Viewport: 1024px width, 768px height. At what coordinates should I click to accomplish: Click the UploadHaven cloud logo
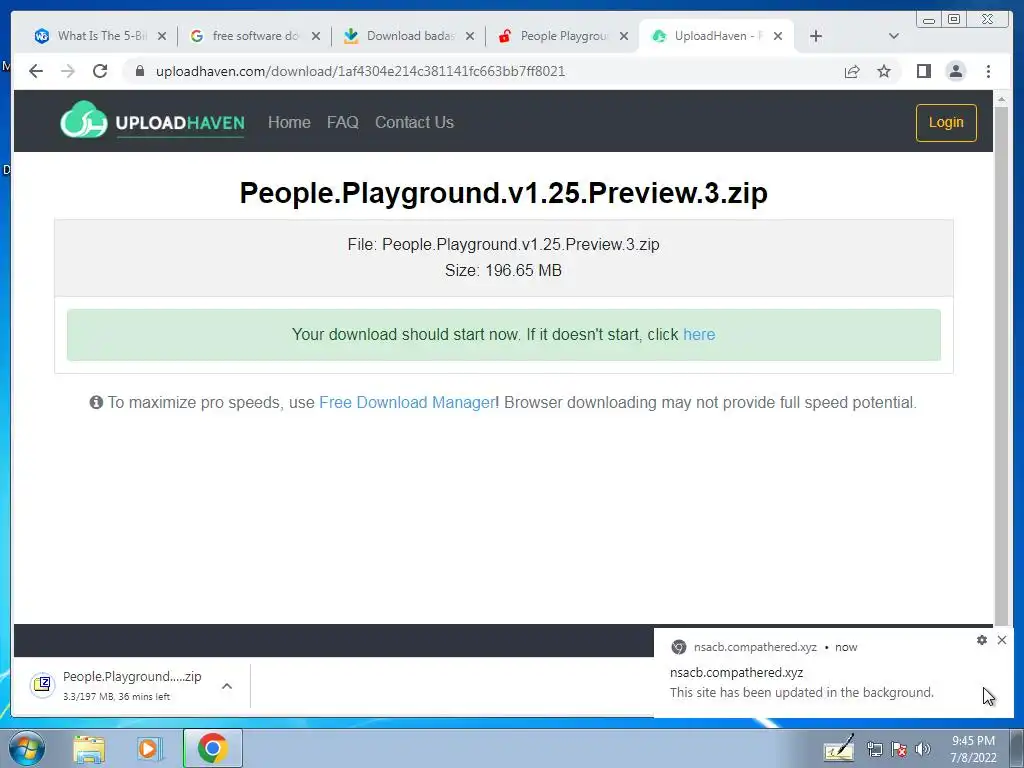pos(84,120)
